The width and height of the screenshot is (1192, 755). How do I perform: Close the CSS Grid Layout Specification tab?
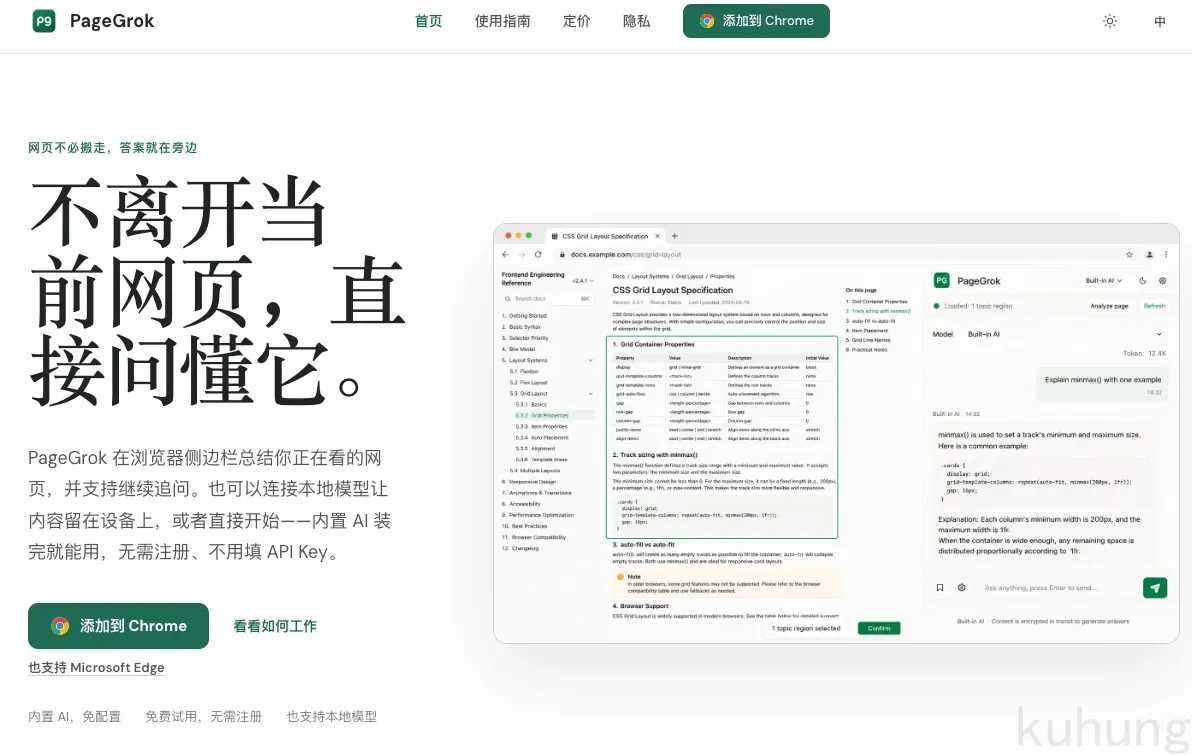(658, 236)
